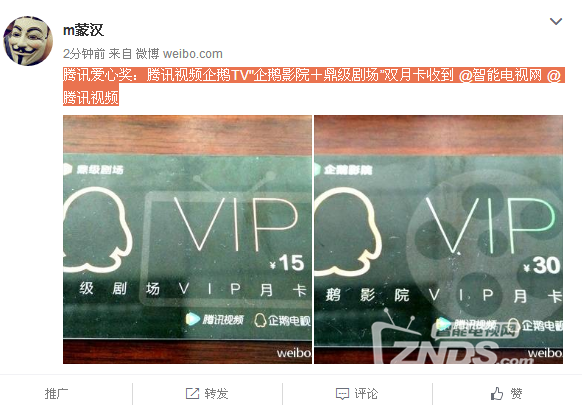
Task: Click the thumbs-up like icon
Action: [x=497, y=393]
